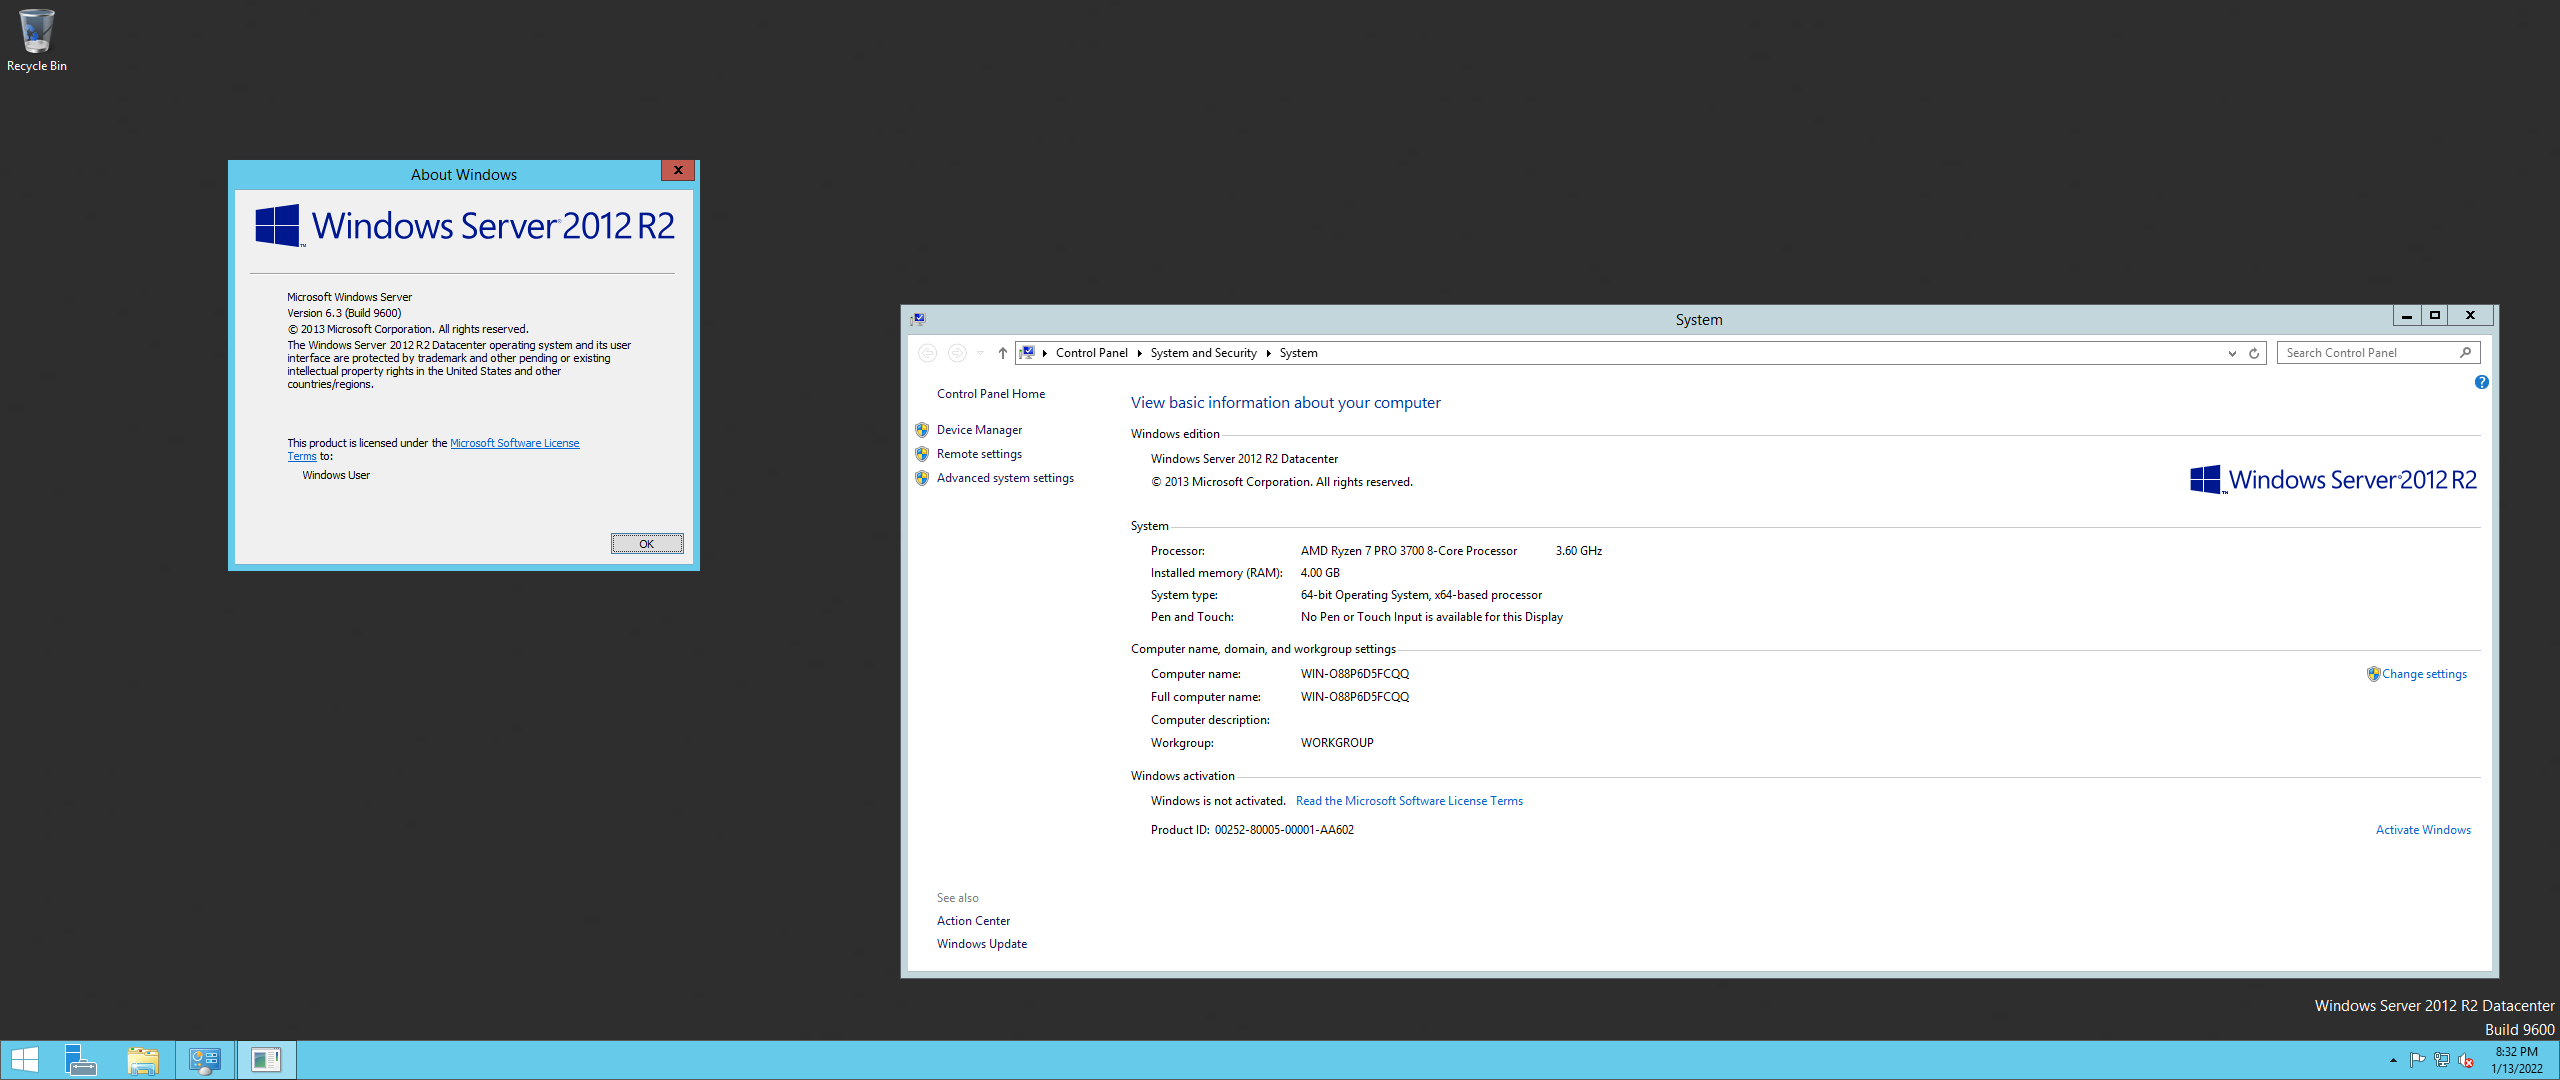
Task: Open Action Center under See also
Action: (973, 921)
